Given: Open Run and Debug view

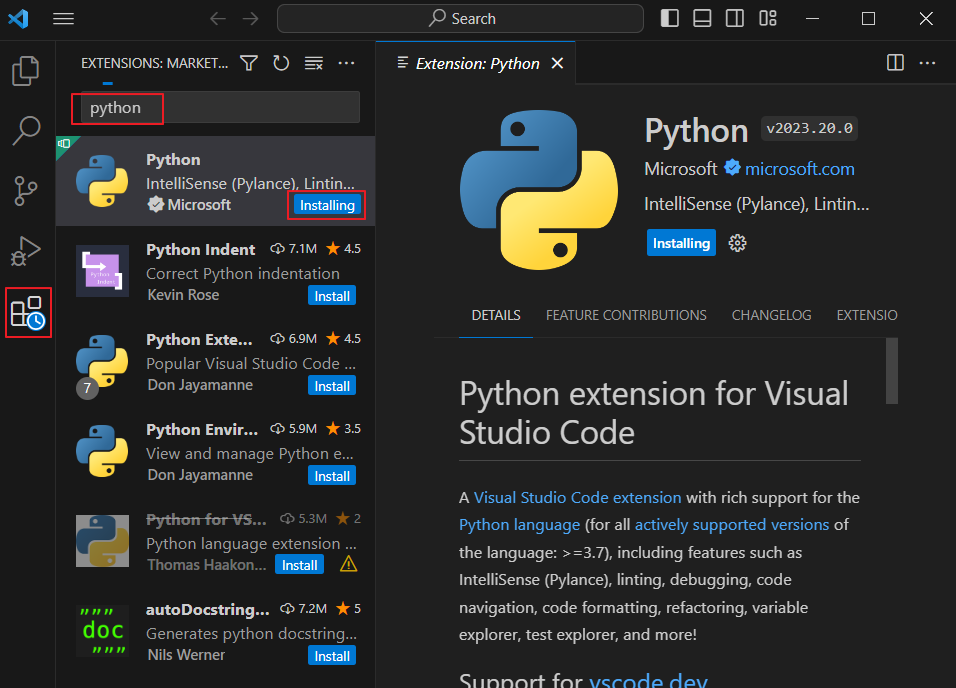Looking at the screenshot, I should coord(26,251).
